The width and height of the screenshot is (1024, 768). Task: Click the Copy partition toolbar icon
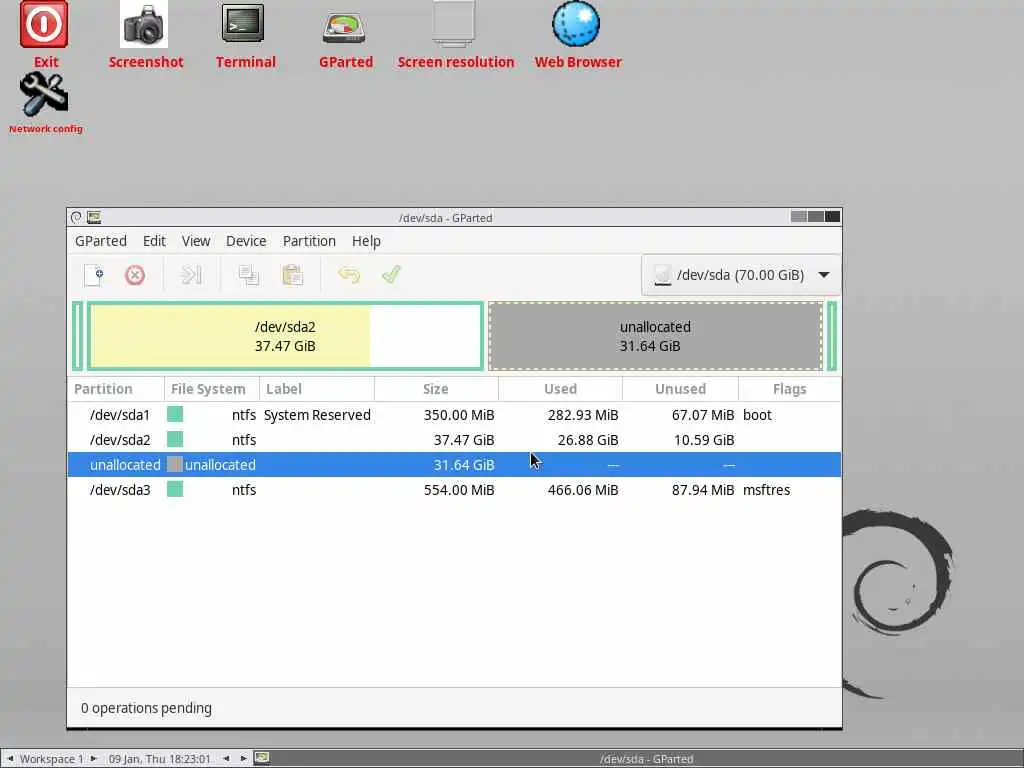click(x=249, y=275)
